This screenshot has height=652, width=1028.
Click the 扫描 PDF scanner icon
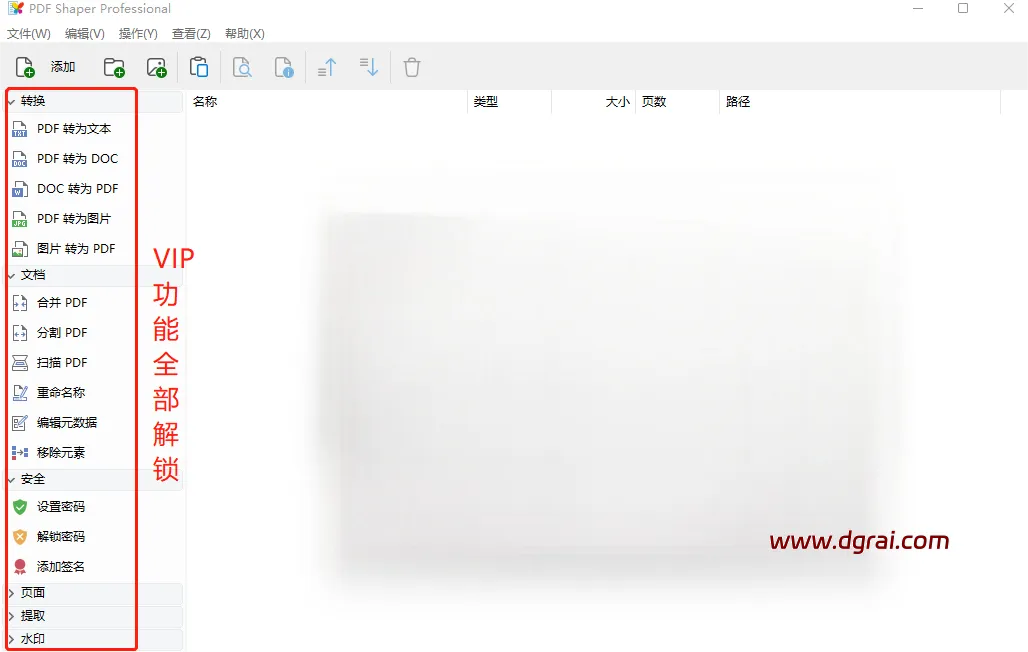pyautogui.click(x=20, y=363)
